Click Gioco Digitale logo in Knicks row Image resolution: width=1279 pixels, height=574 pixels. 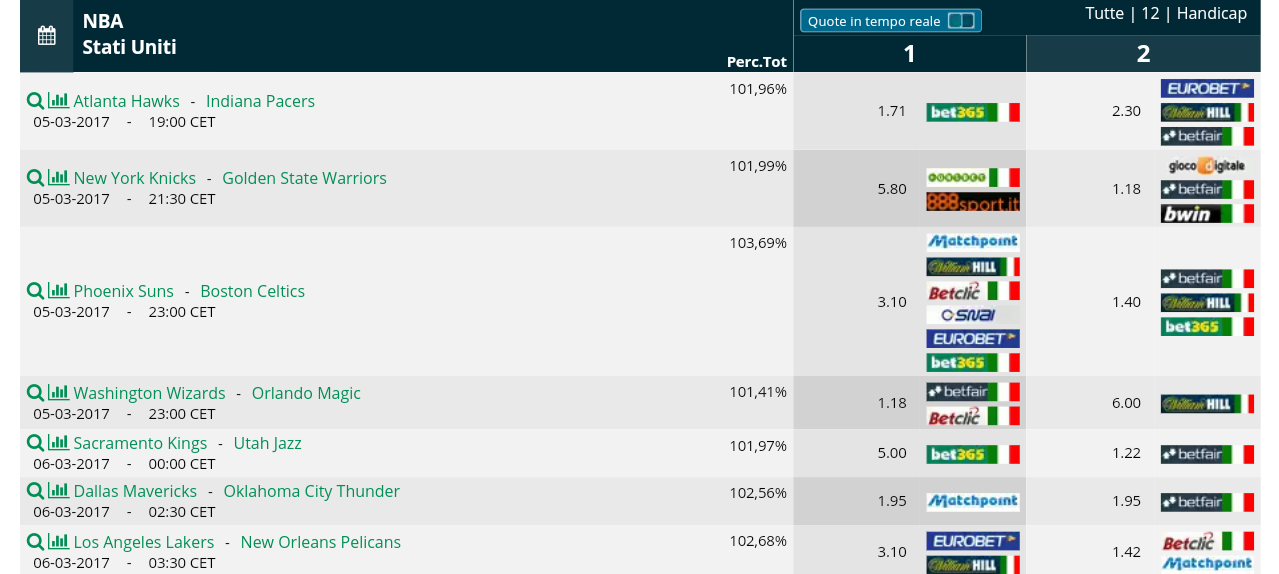point(1207,165)
